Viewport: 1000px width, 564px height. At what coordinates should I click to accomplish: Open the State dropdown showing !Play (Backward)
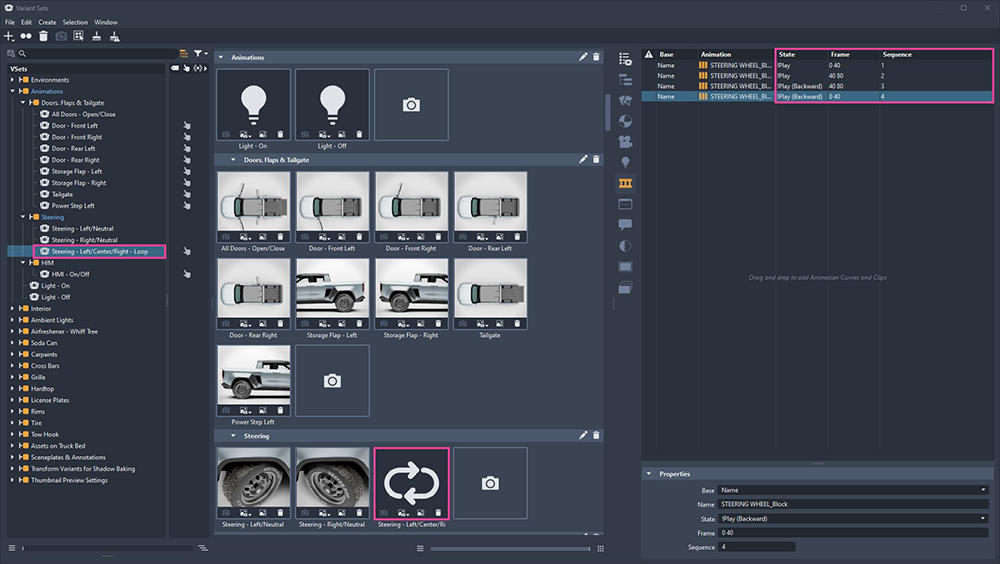click(x=853, y=519)
